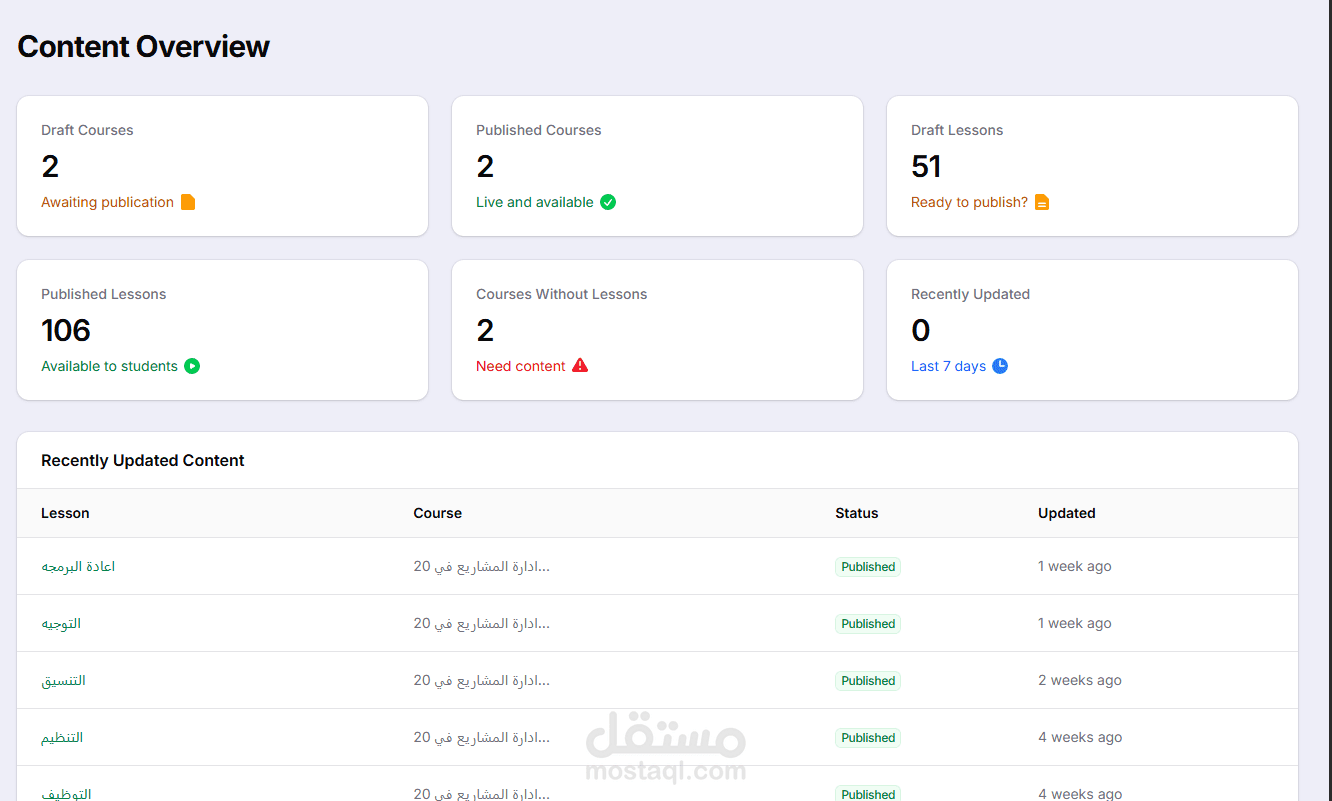1332x801 pixels.
Task: Click the orange note icon beside Ready to publish?
Action: (x=1042, y=202)
